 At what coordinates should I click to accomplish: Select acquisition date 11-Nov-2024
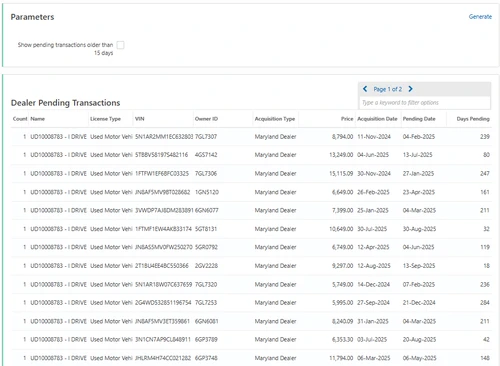(374, 137)
